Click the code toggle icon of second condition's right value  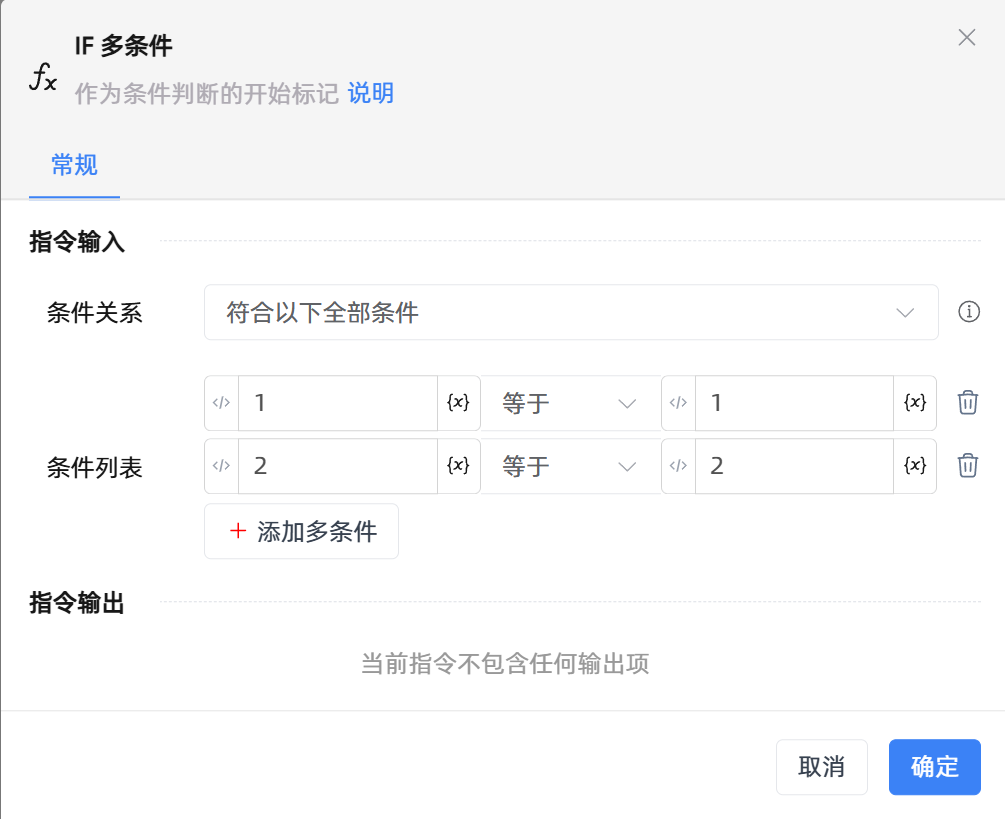[x=678, y=466]
